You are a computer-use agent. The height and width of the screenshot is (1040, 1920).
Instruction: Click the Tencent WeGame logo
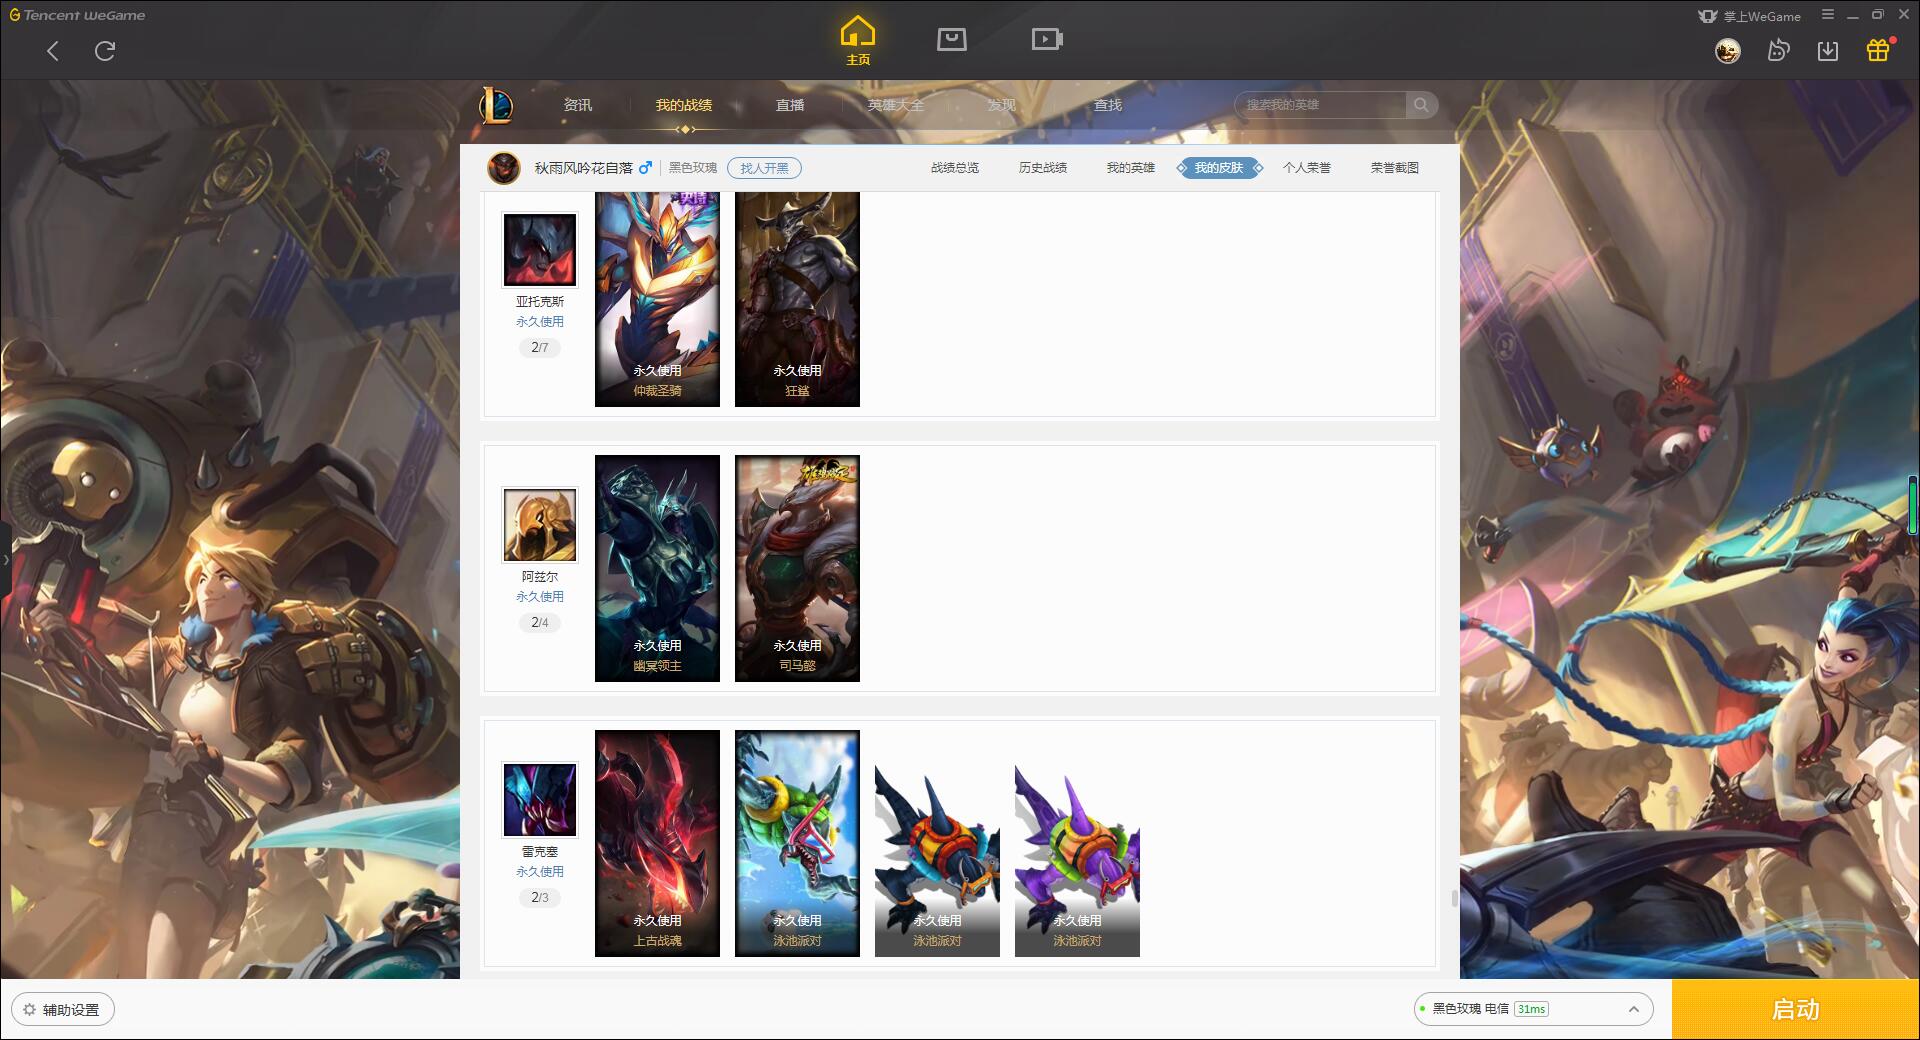point(77,15)
